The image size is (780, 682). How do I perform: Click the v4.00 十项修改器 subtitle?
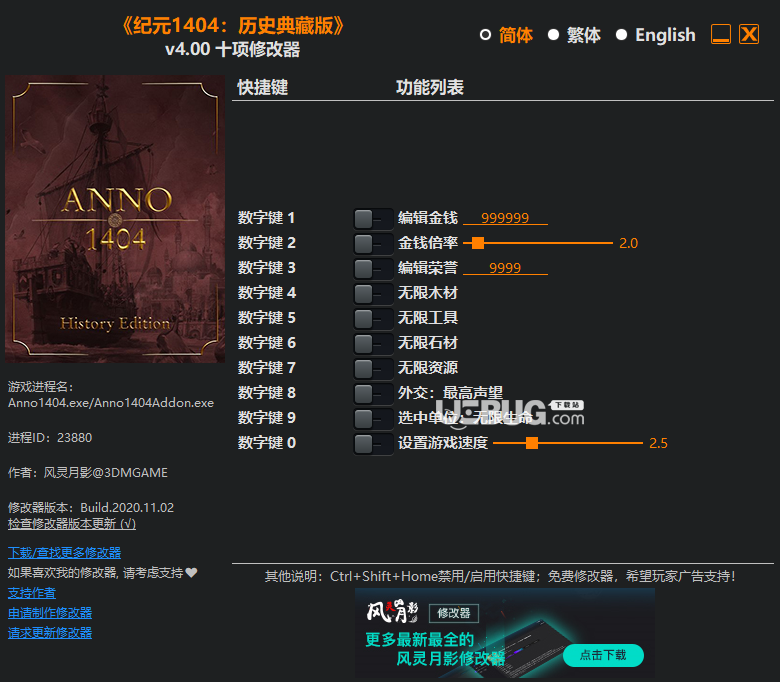point(232,49)
